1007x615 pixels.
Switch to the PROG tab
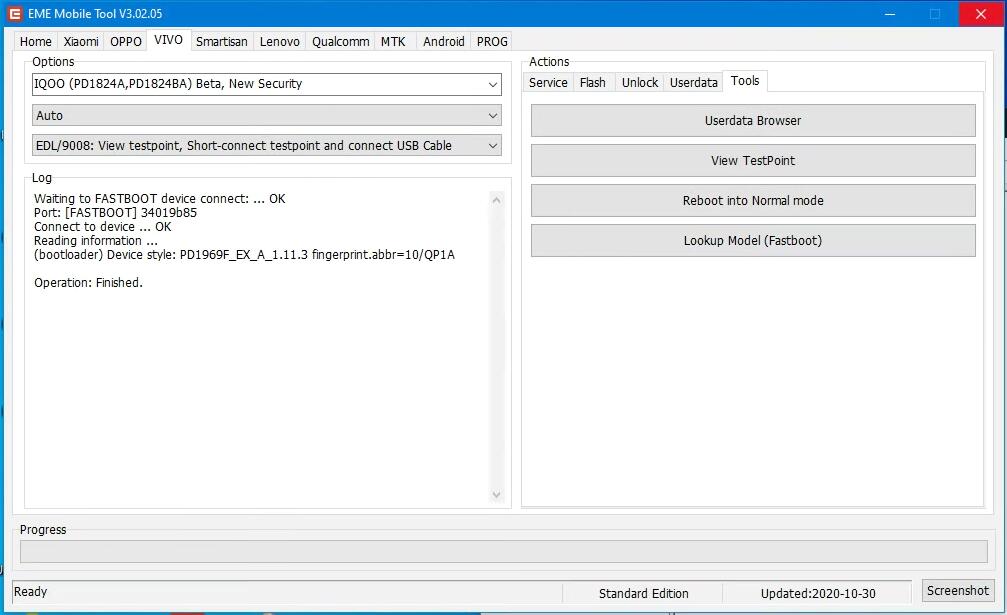click(492, 42)
